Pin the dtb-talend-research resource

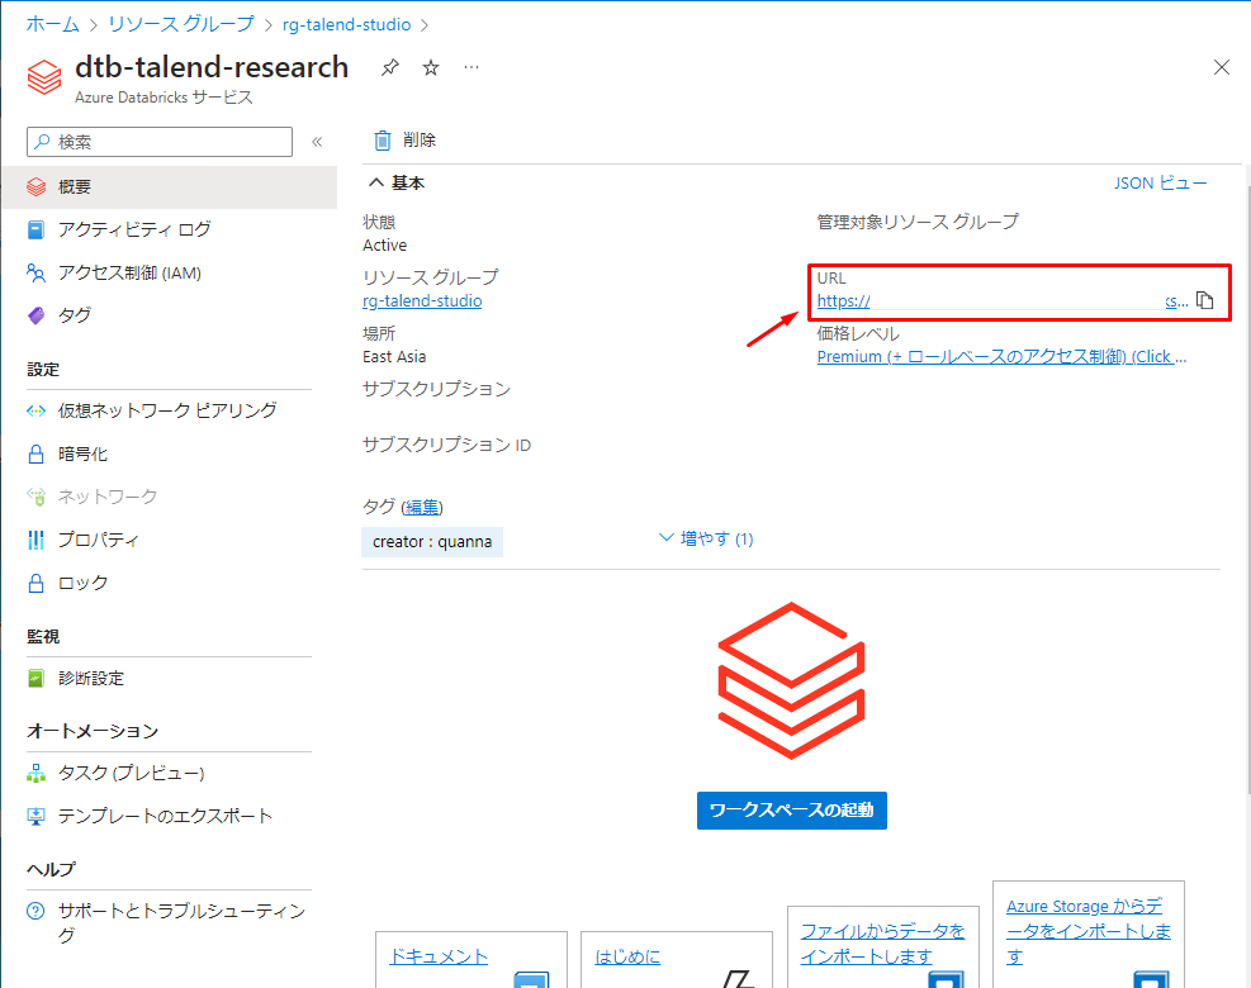coord(390,67)
